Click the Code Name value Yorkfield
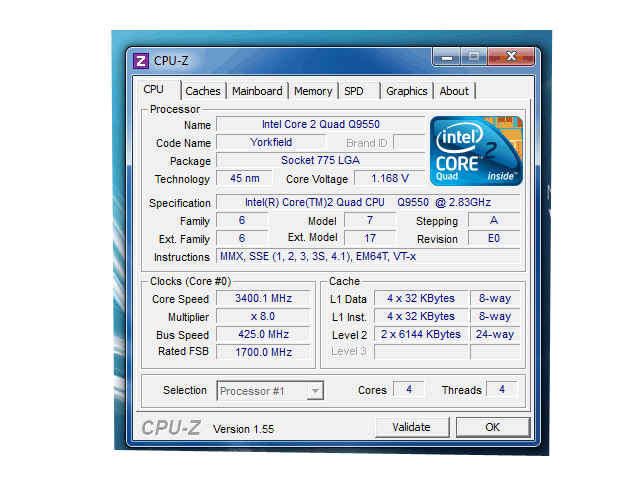 pos(271,142)
